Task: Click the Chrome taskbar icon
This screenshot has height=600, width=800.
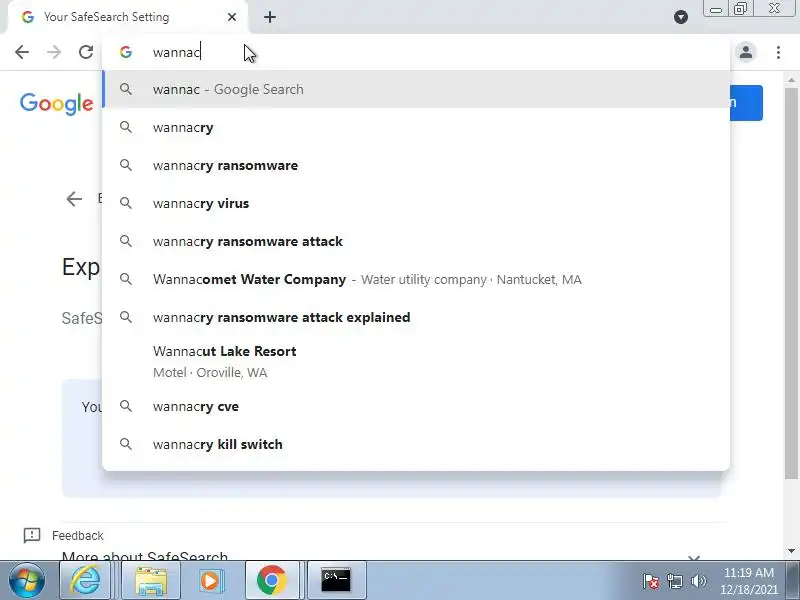Action: [271, 581]
